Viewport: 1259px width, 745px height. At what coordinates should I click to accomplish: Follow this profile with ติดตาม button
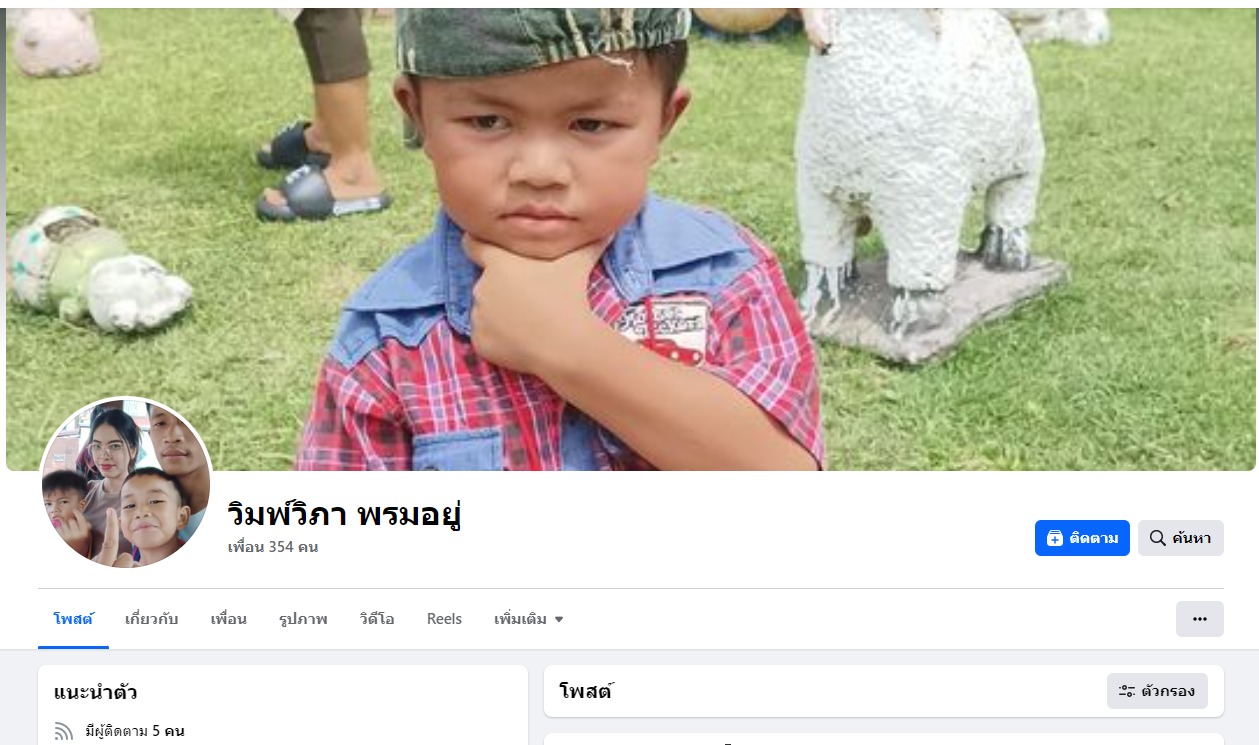point(1082,538)
